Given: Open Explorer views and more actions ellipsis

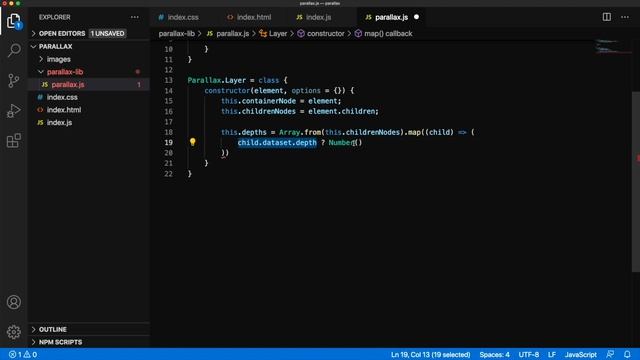Looking at the screenshot, I should click(135, 17).
